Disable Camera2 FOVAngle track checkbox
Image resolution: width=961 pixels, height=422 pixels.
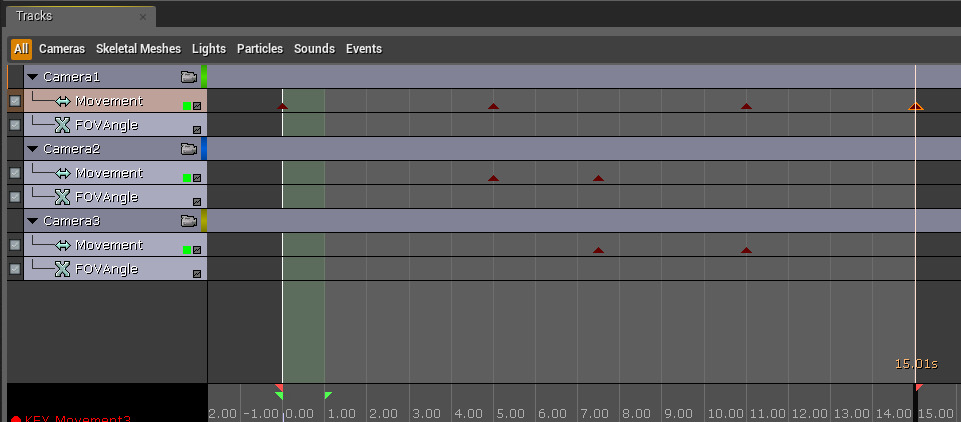click(x=15, y=197)
